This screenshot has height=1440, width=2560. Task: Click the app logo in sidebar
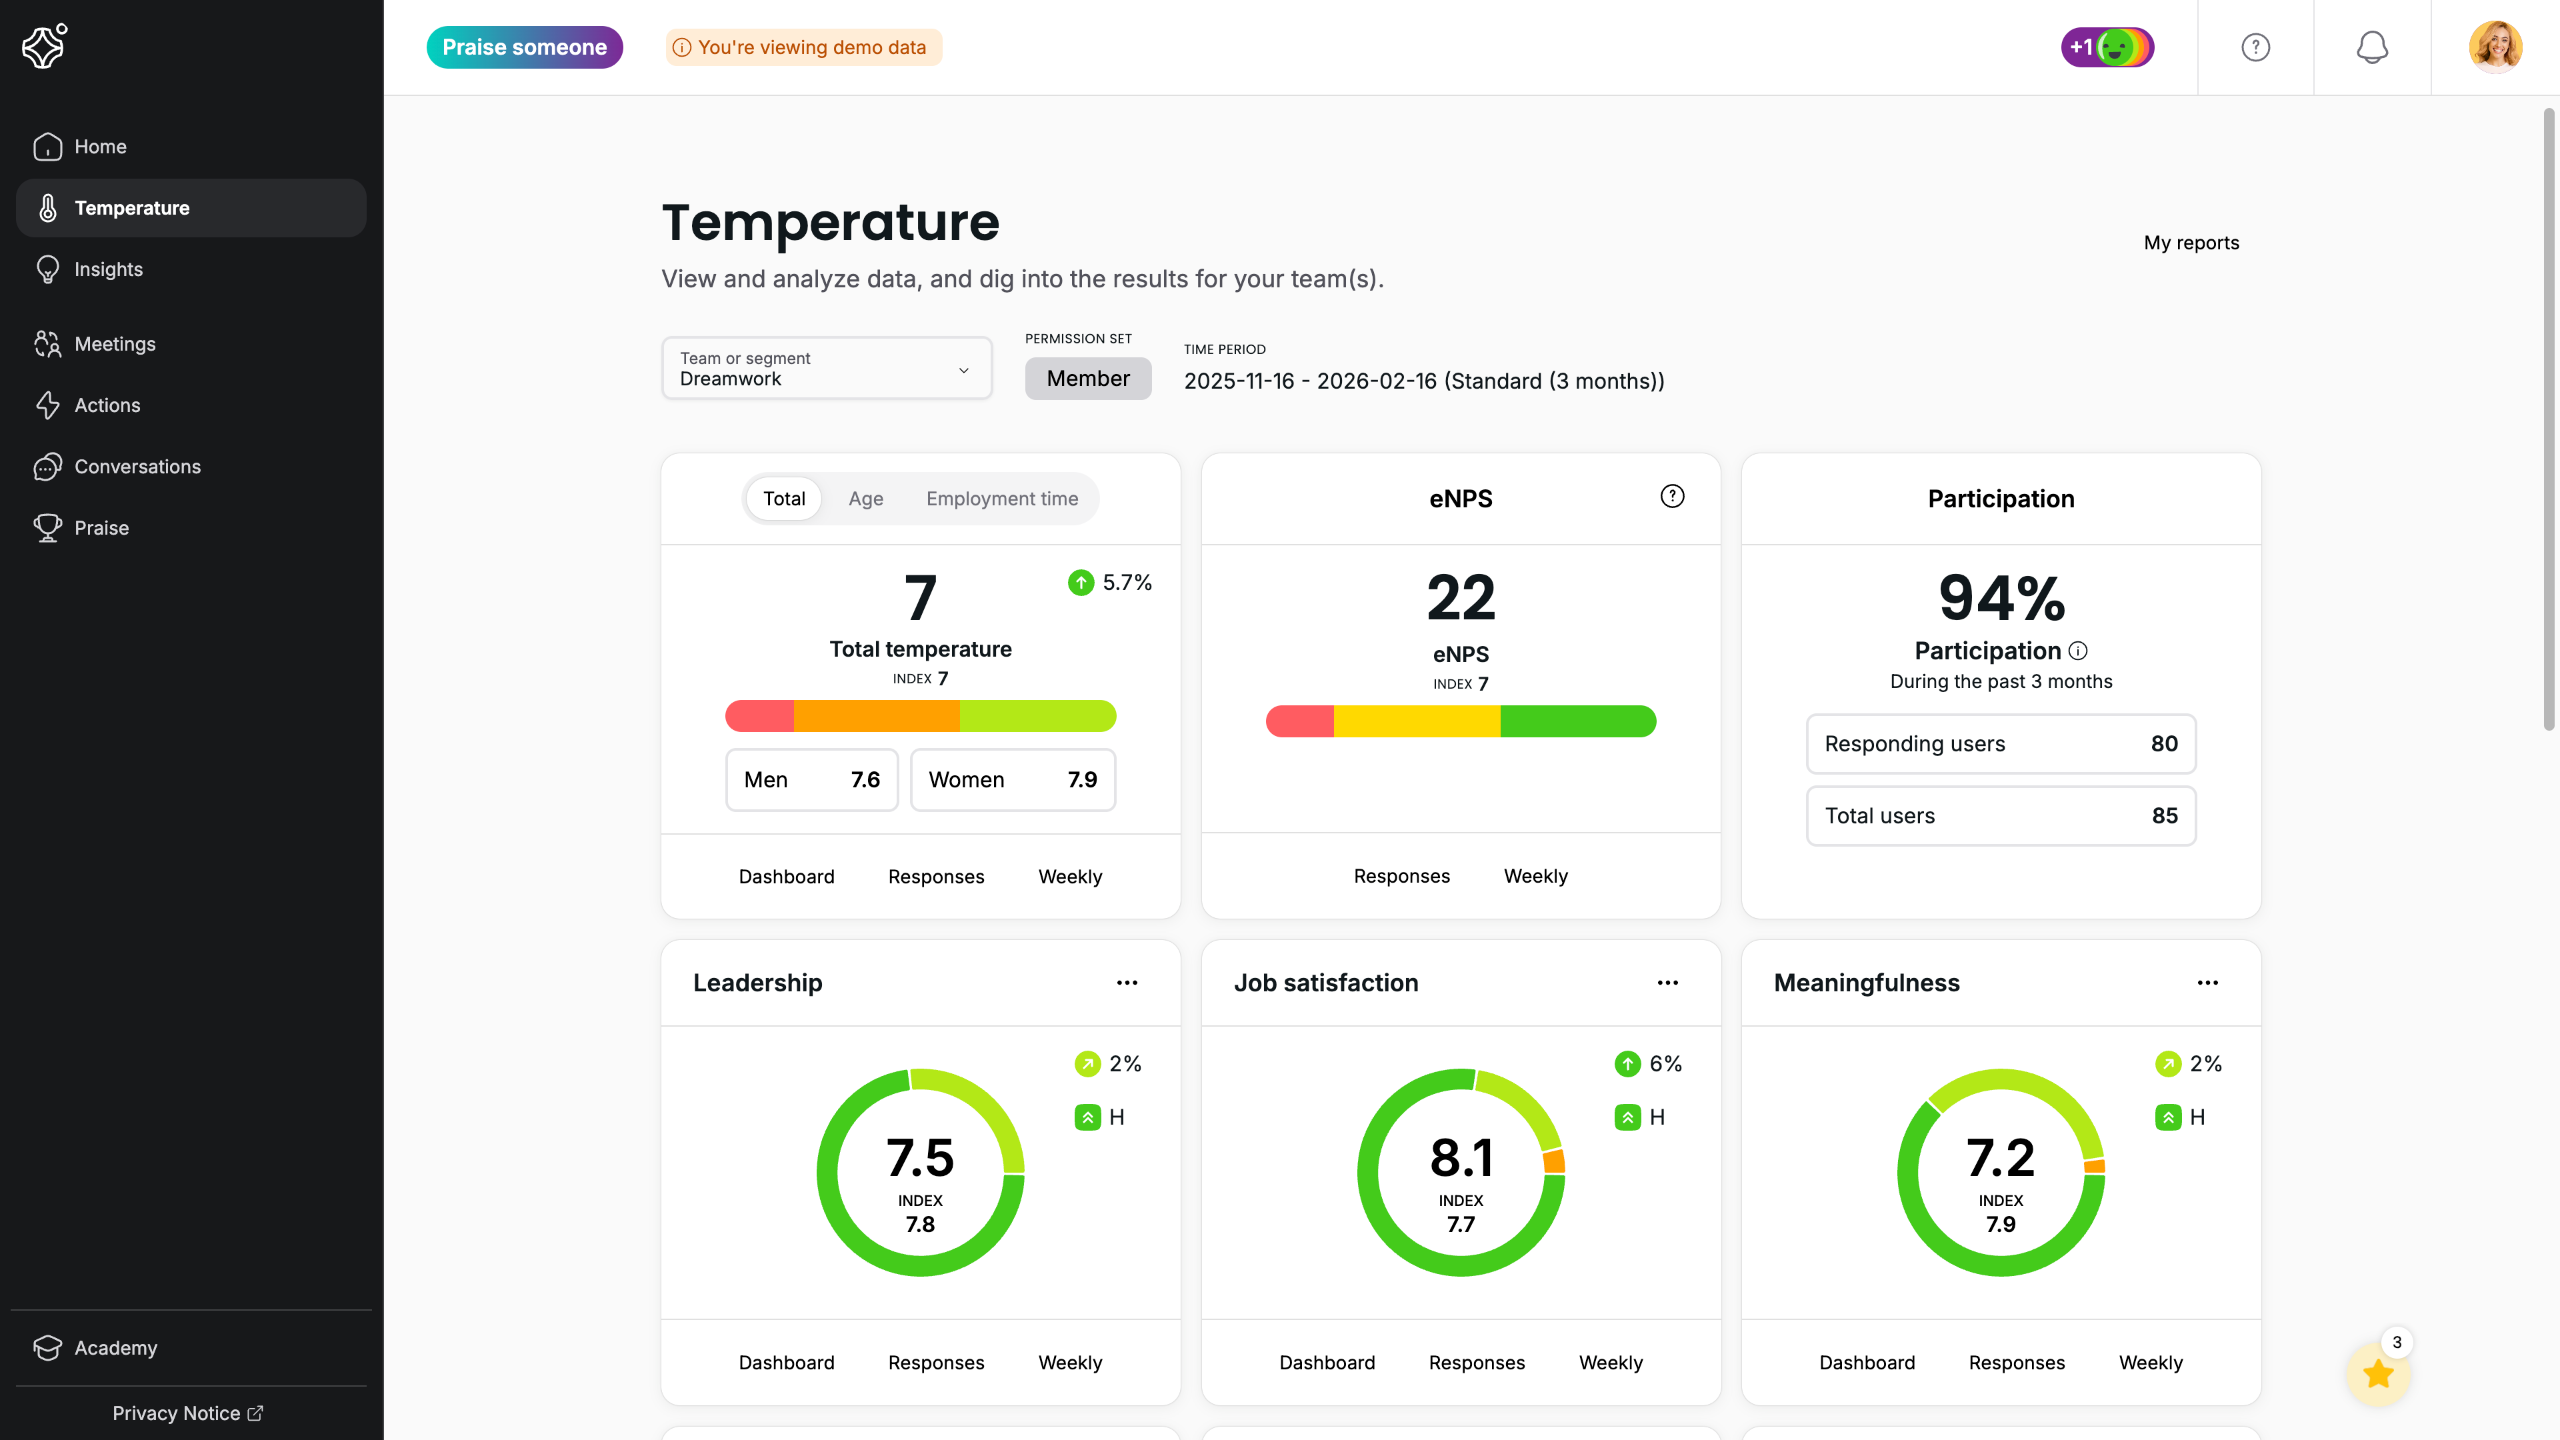click(45, 46)
